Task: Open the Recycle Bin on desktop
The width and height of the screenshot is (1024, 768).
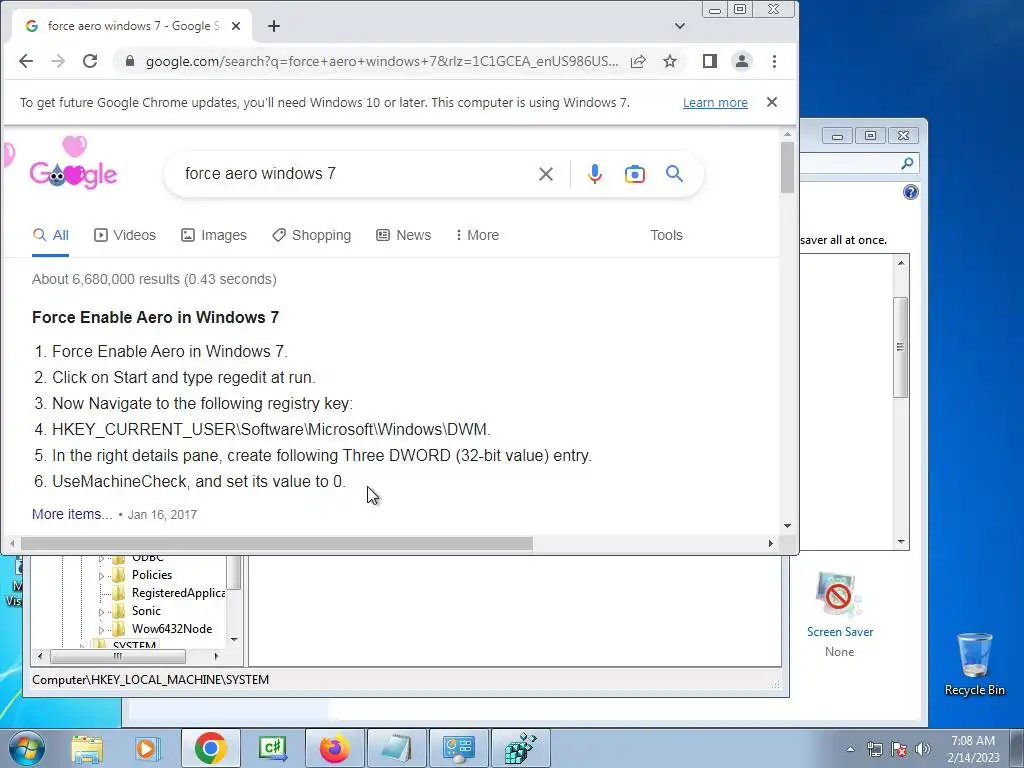Action: [974, 665]
